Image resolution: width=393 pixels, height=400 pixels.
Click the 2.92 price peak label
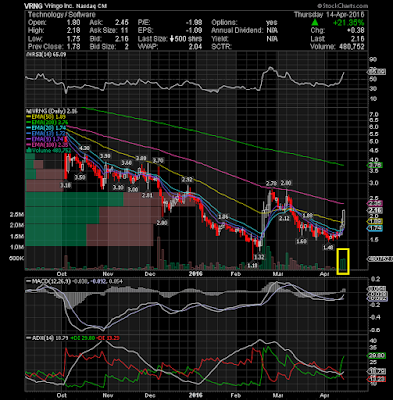[x=187, y=179]
